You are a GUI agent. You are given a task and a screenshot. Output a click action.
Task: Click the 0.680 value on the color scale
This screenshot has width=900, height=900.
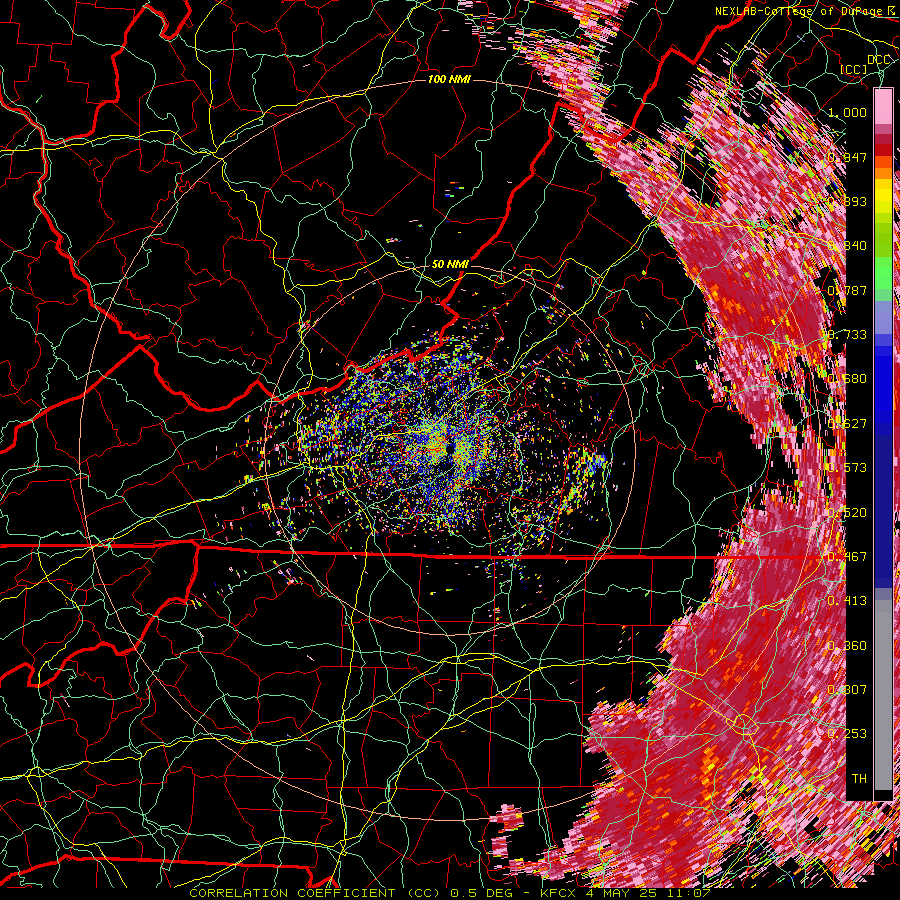click(847, 379)
